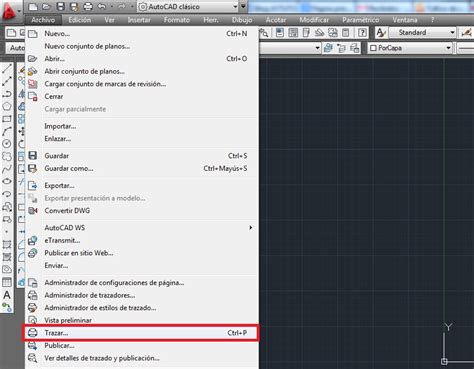Choose Administrador de configuraciones de página...
This screenshot has height=369, width=474.
(142, 283)
